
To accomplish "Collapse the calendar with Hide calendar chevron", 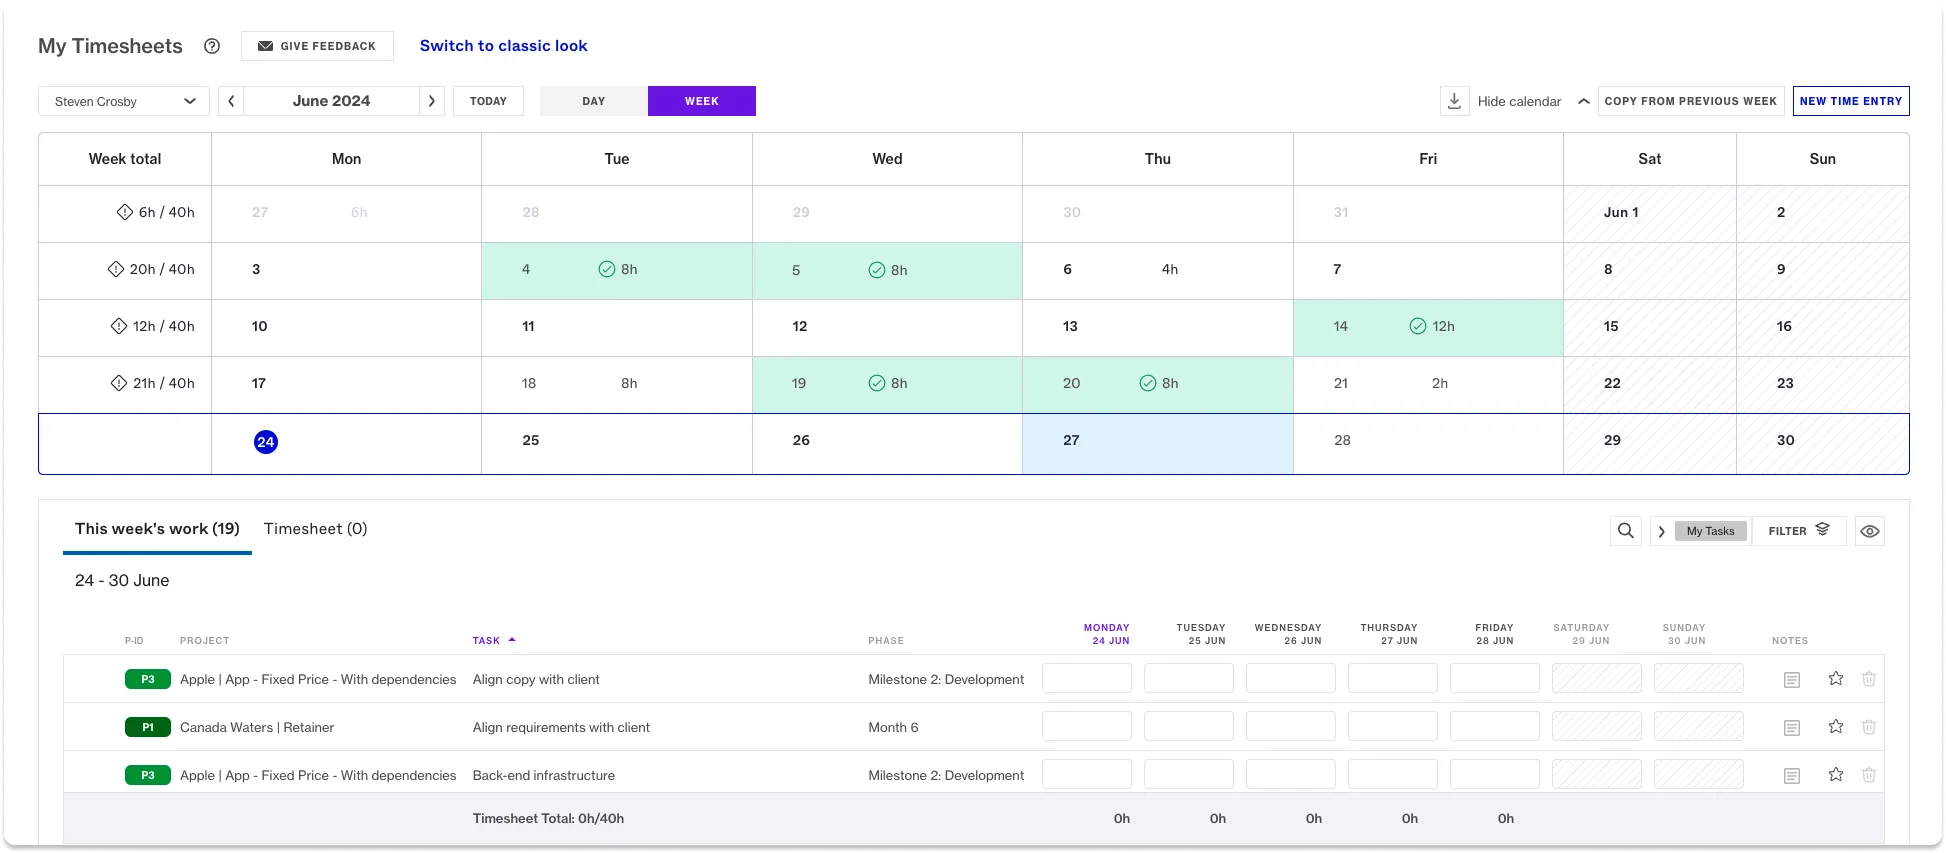I will point(1584,101).
